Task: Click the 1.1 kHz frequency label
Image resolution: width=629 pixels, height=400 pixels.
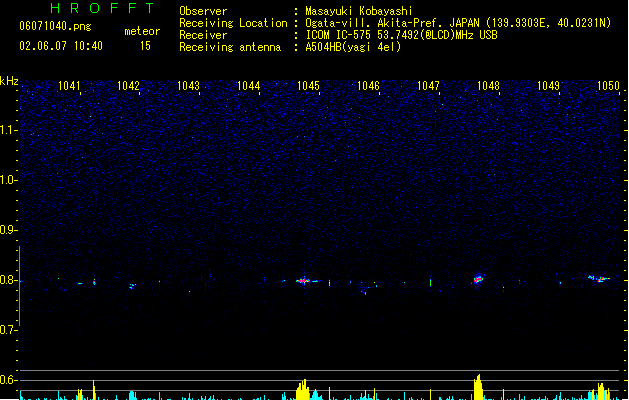Action: 8,130
